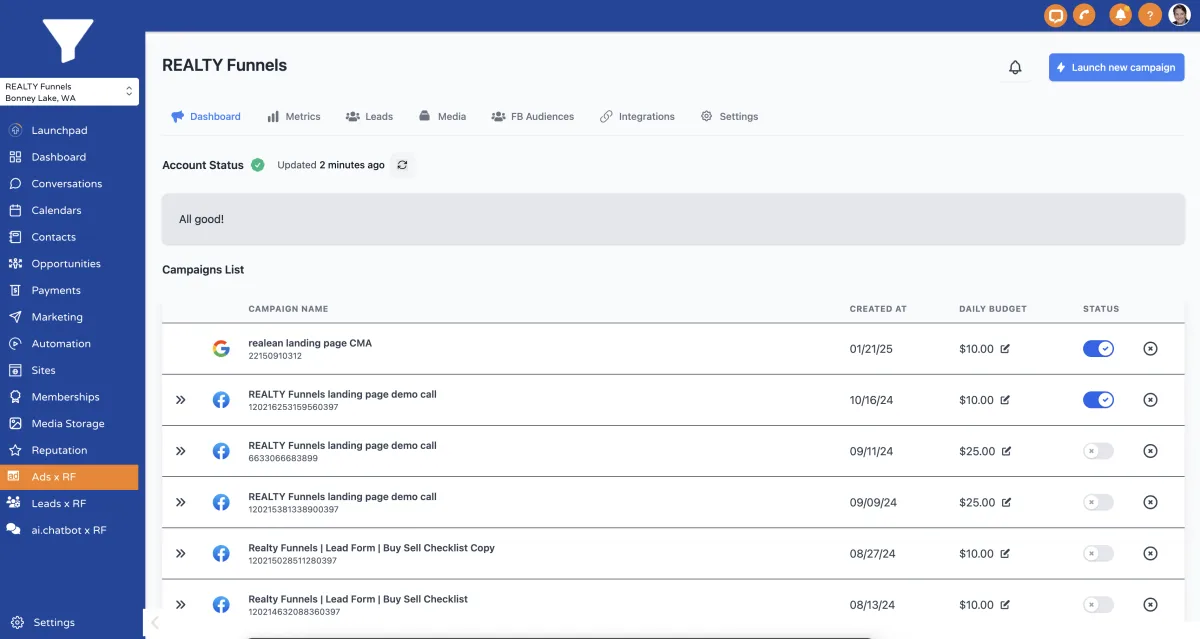Click the CAMPAIGN NAME column header

(x=288, y=309)
